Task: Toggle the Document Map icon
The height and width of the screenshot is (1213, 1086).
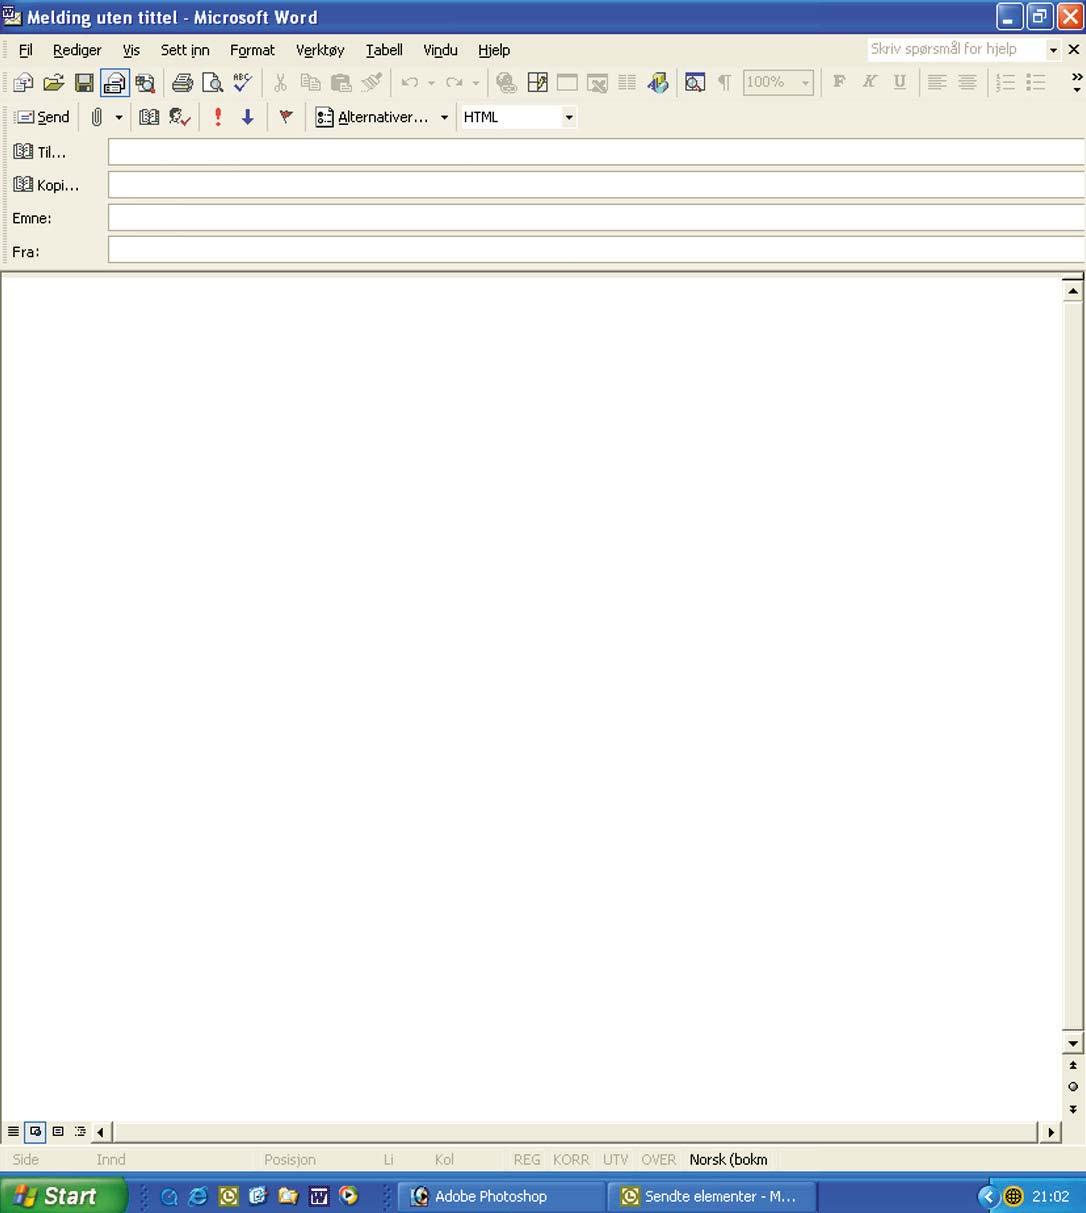Action: click(x=695, y=83)
